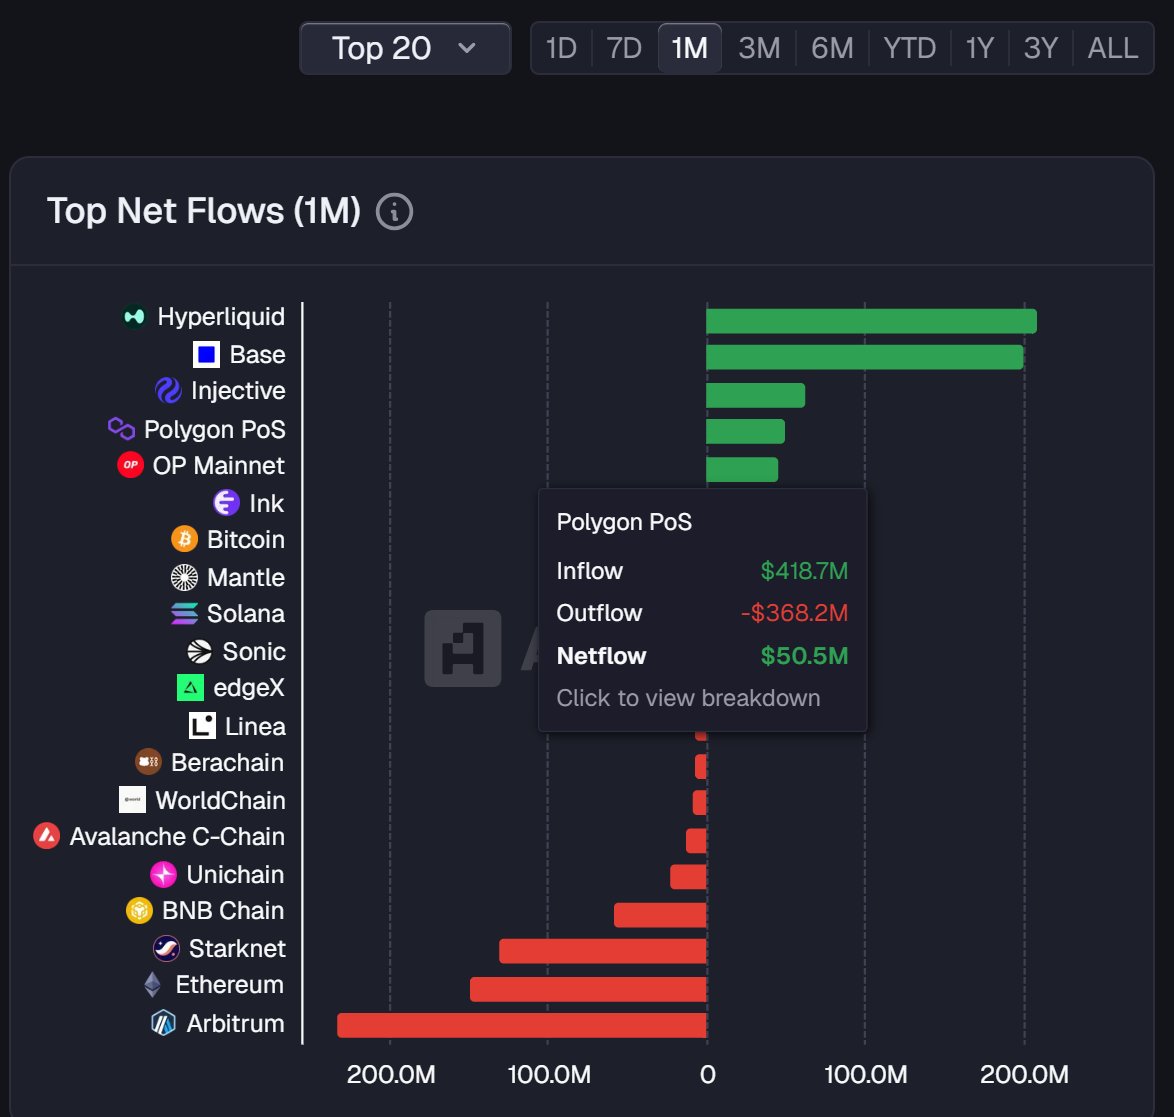Screen dimensions: 1174x1117
Task: Click the info icon beside Top Net Flows
Action: tap(394, 212)
